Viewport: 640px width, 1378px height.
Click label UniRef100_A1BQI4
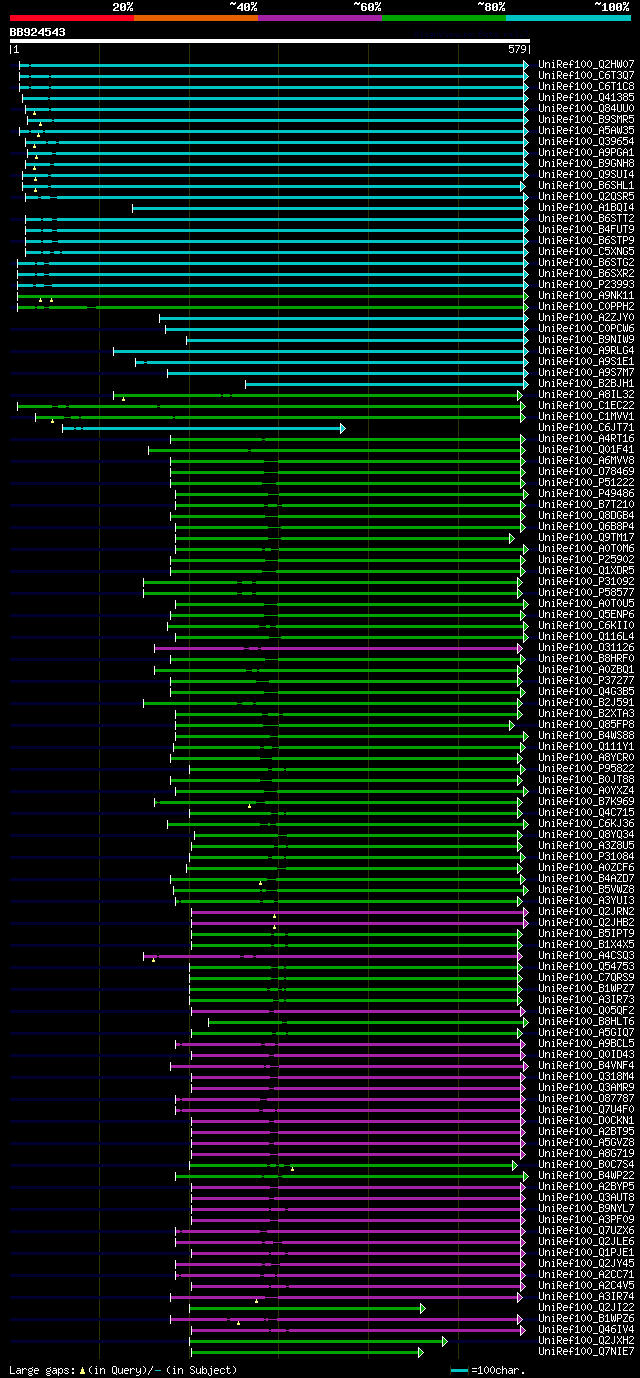coord(586,207)
